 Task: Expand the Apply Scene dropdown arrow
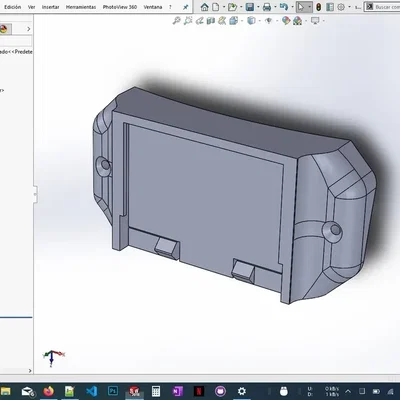[306, 21]
